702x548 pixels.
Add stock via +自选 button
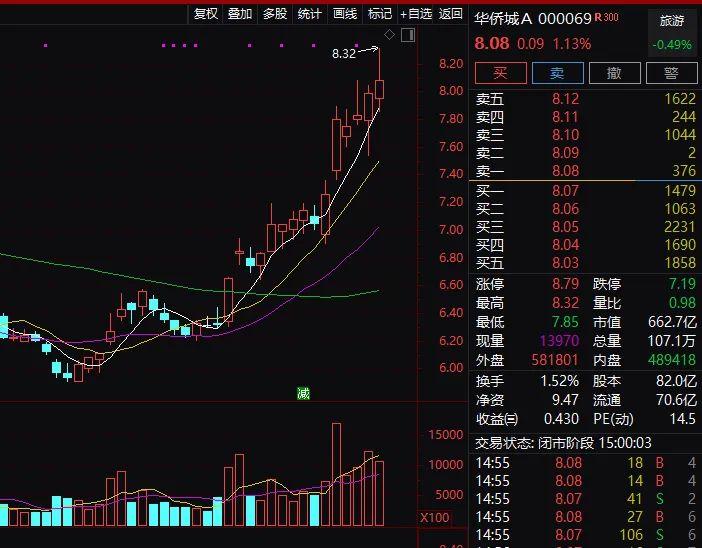pyautogui.click(x=416, y=13)
